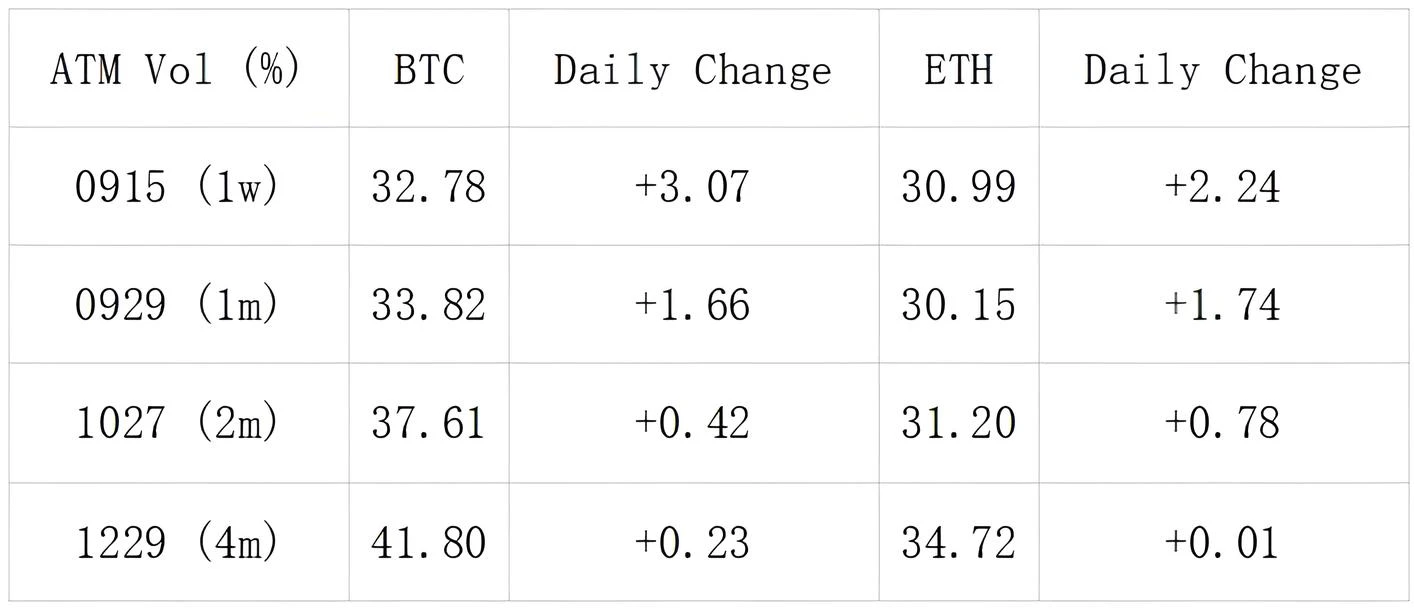Click the Daily Change header beside BTC
This screenshot has height=608, width=1414.
693,70
